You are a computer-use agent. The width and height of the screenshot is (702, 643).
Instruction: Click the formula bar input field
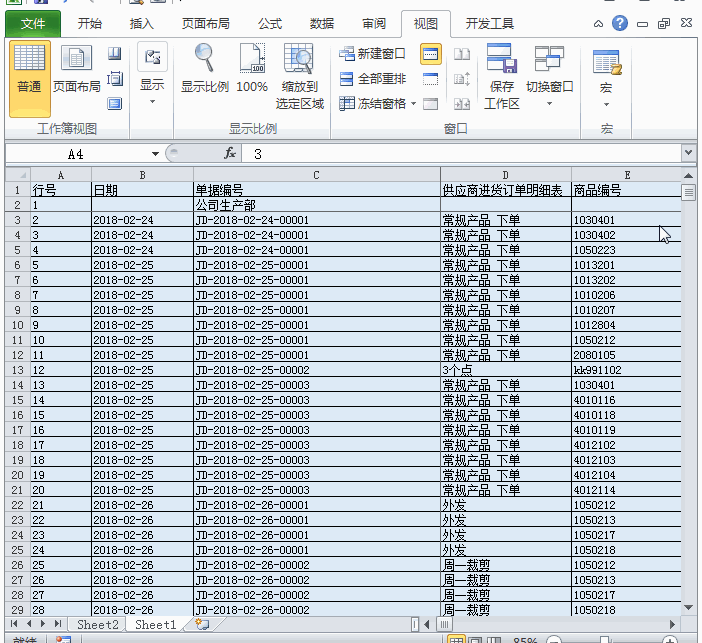(x=461, y=154)
